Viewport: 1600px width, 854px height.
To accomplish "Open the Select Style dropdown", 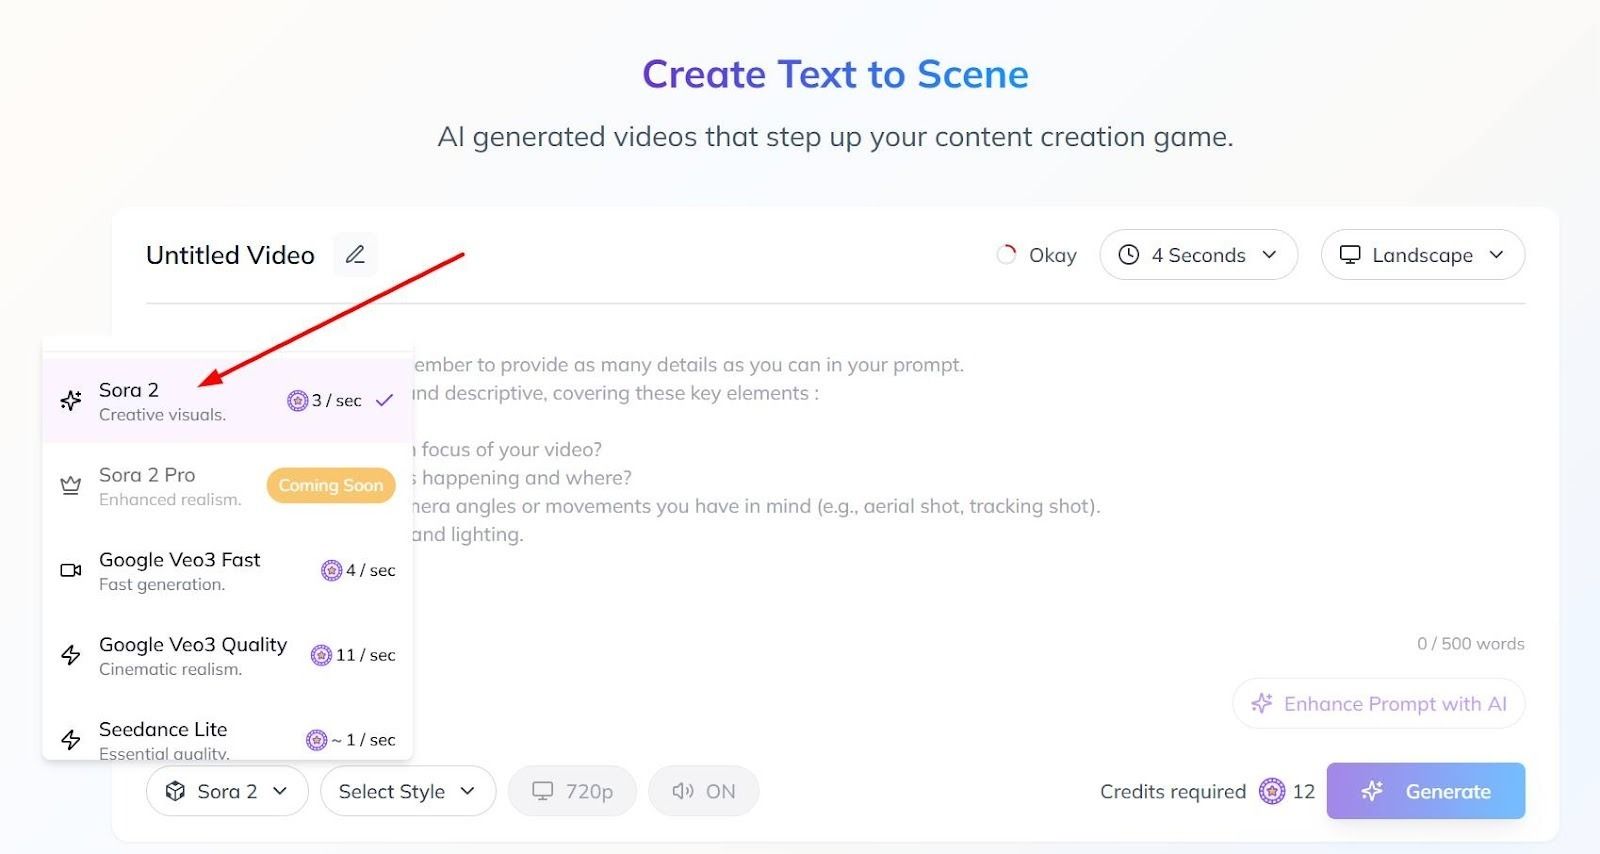I will coord(408,791).
